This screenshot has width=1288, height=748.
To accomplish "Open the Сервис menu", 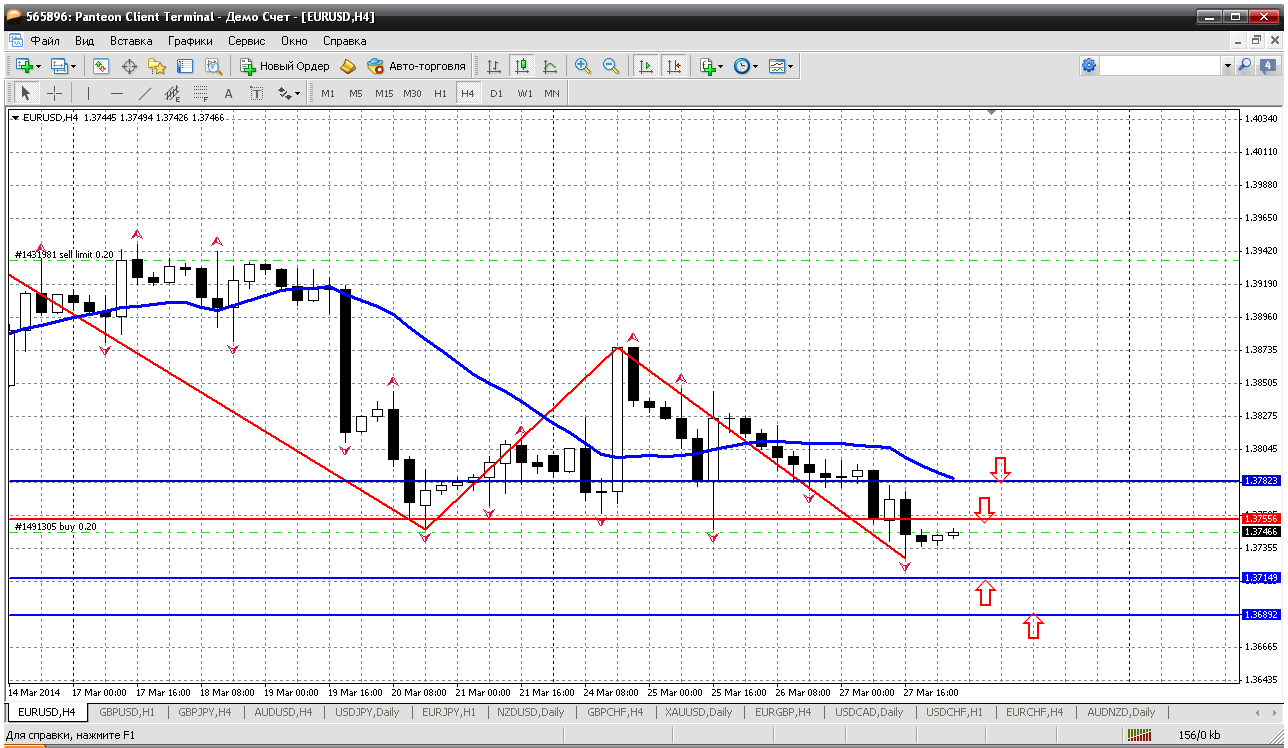I will click(x=246, y=41).
